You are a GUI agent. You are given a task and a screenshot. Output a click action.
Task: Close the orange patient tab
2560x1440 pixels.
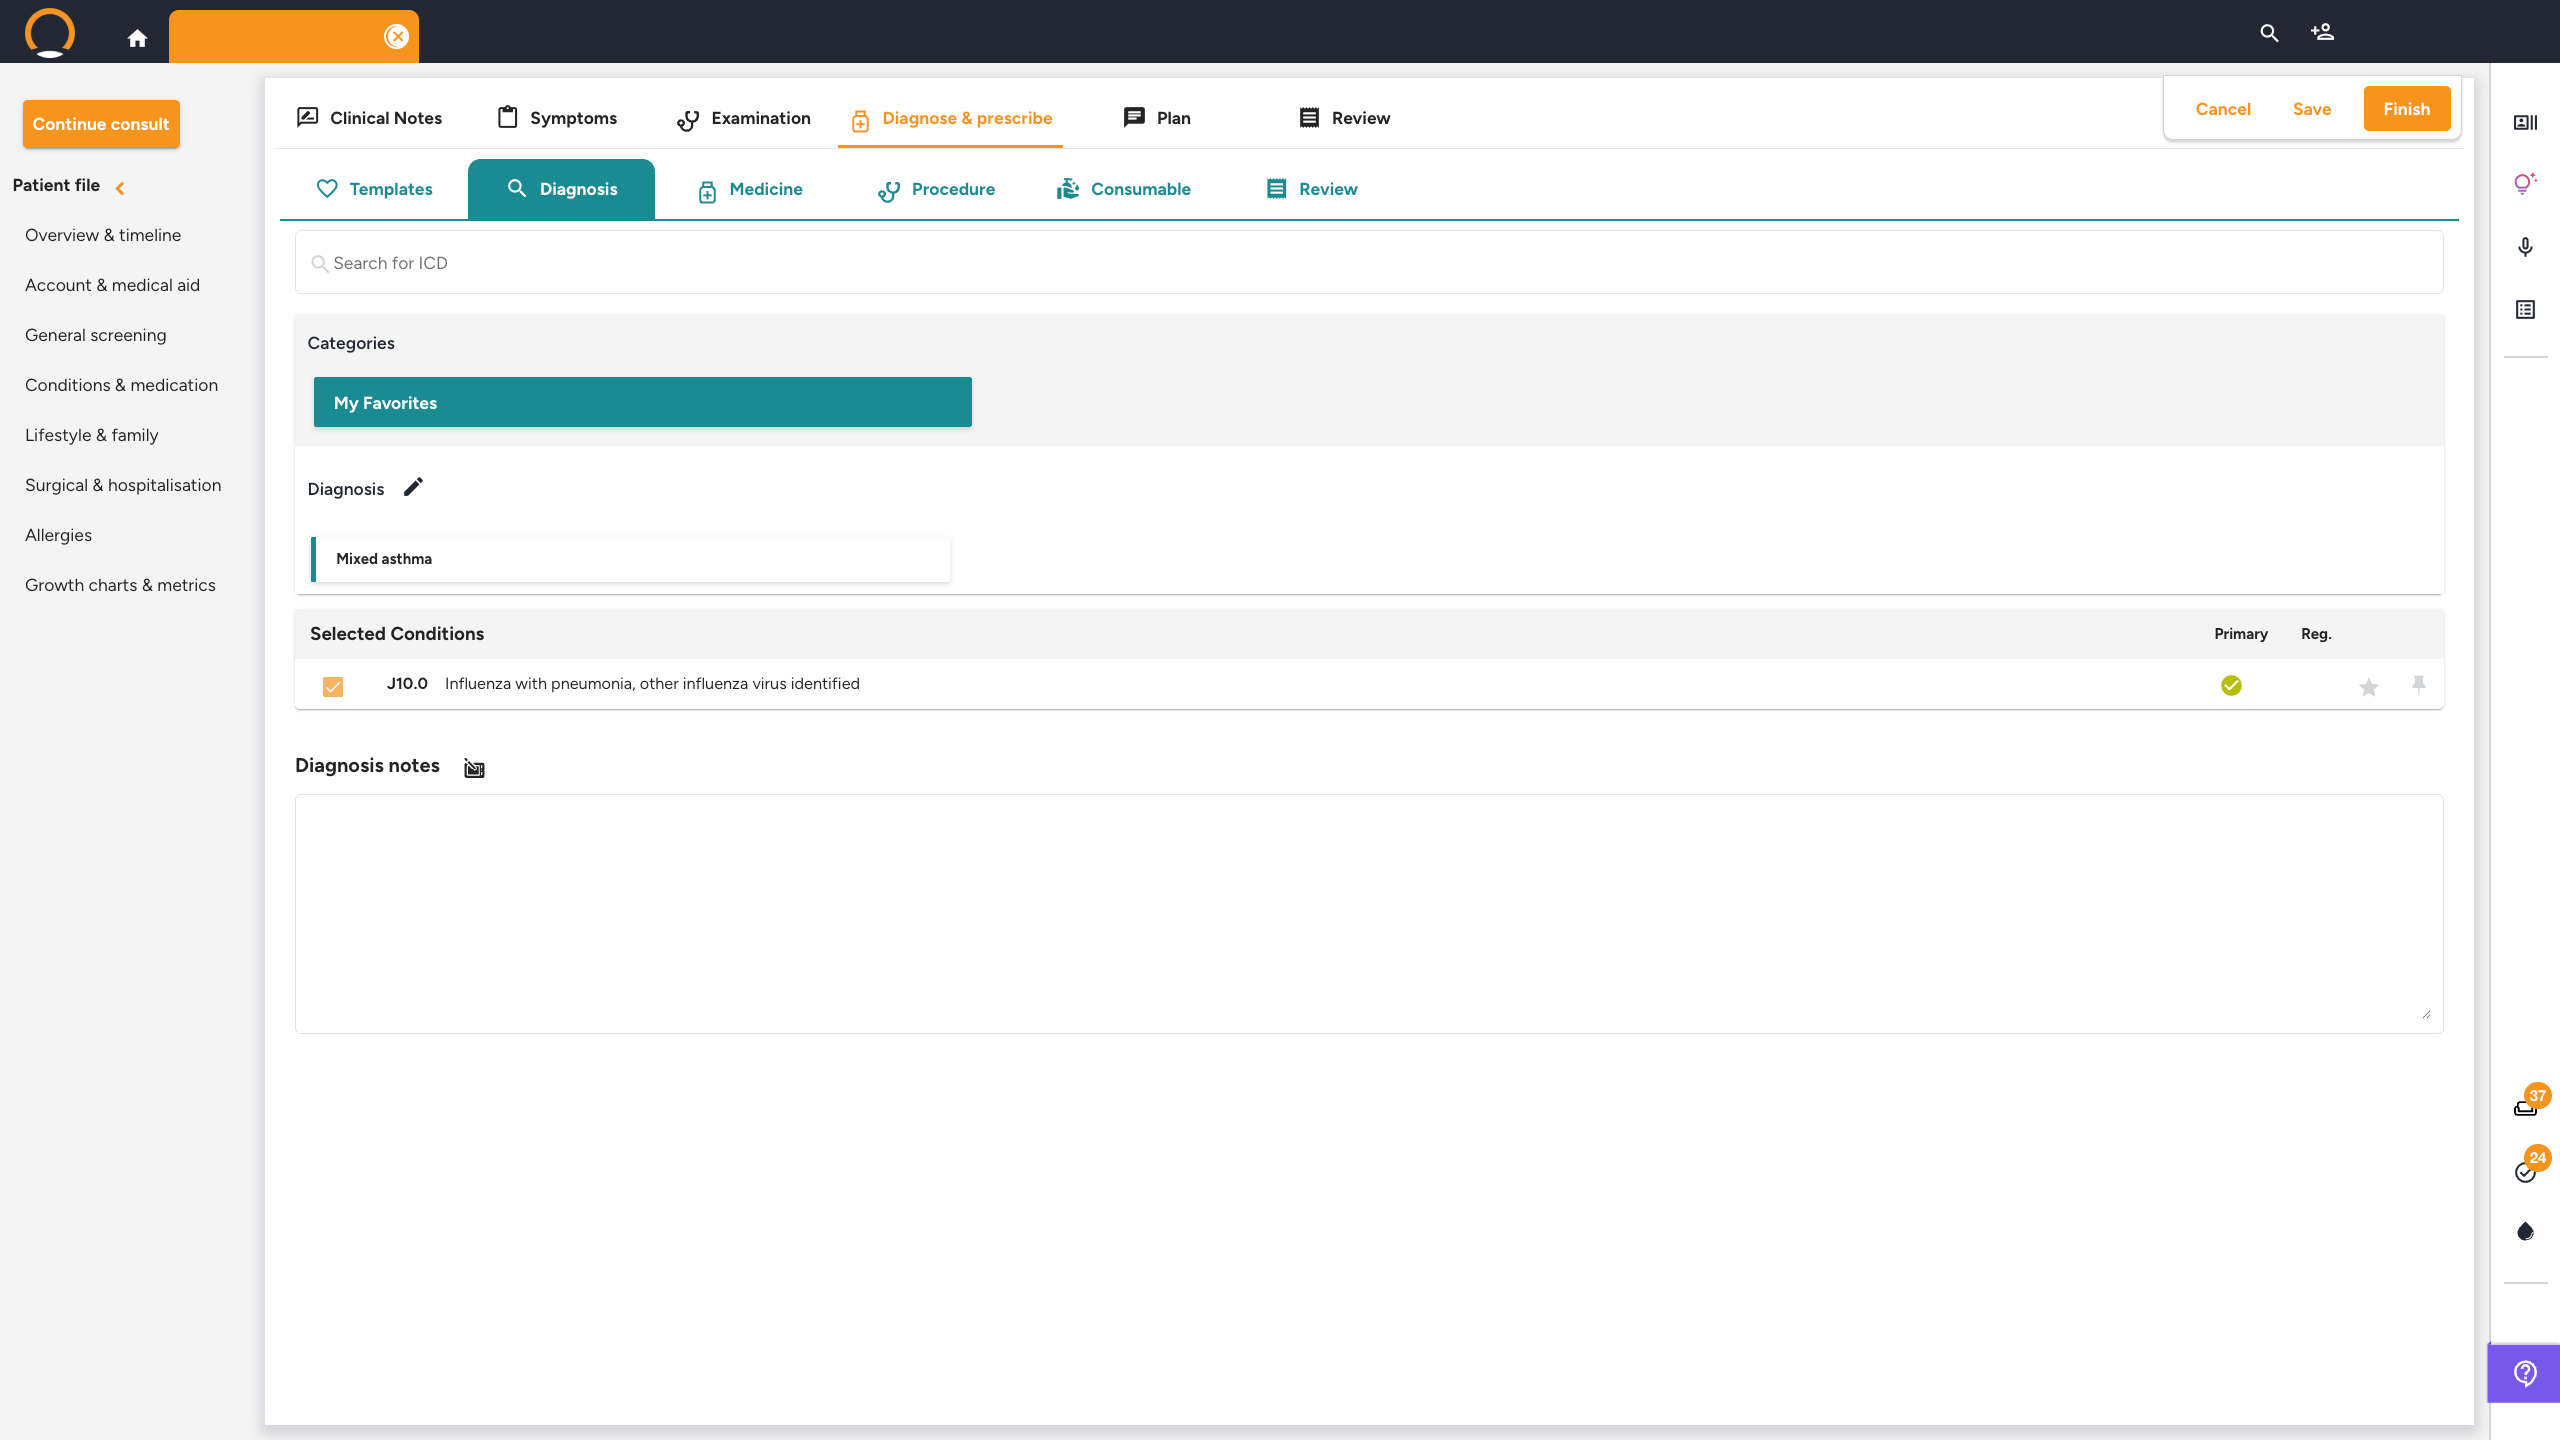pos(397,37)
